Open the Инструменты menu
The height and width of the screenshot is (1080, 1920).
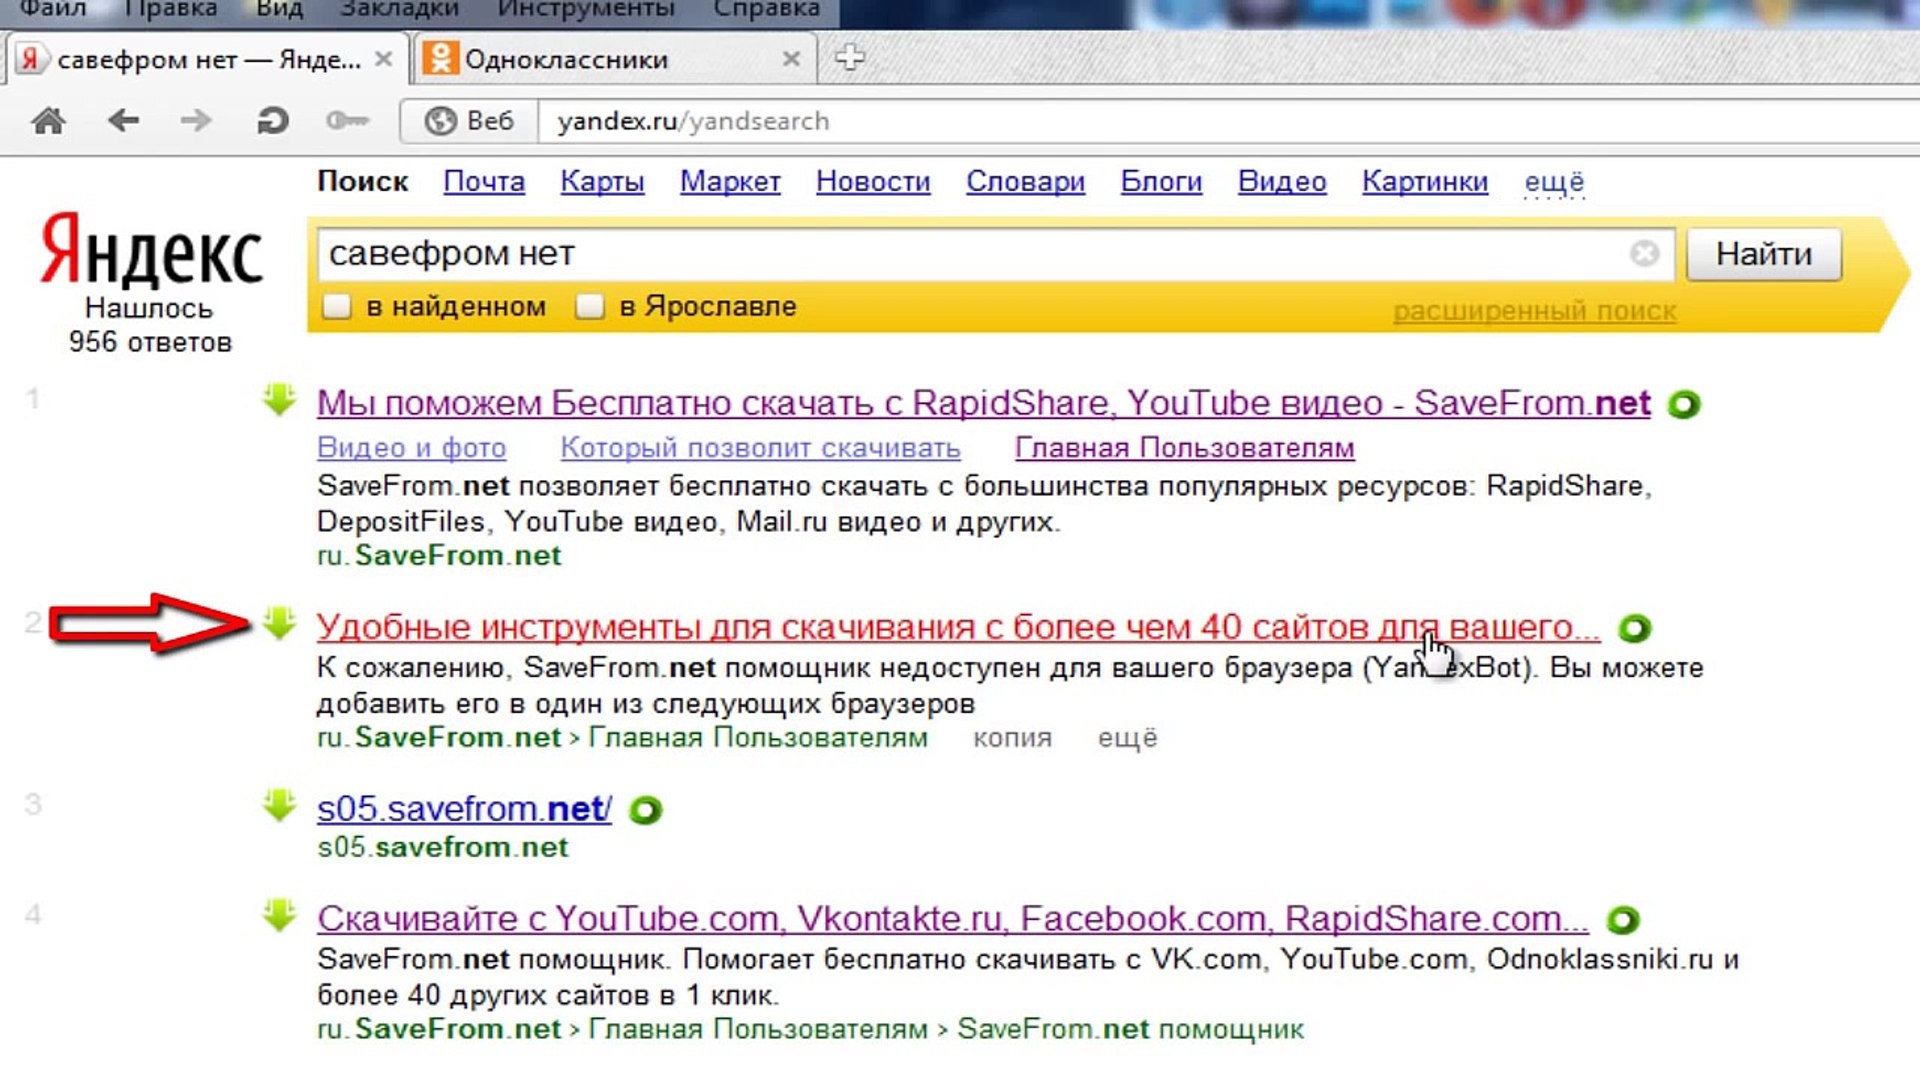point(586,10)
